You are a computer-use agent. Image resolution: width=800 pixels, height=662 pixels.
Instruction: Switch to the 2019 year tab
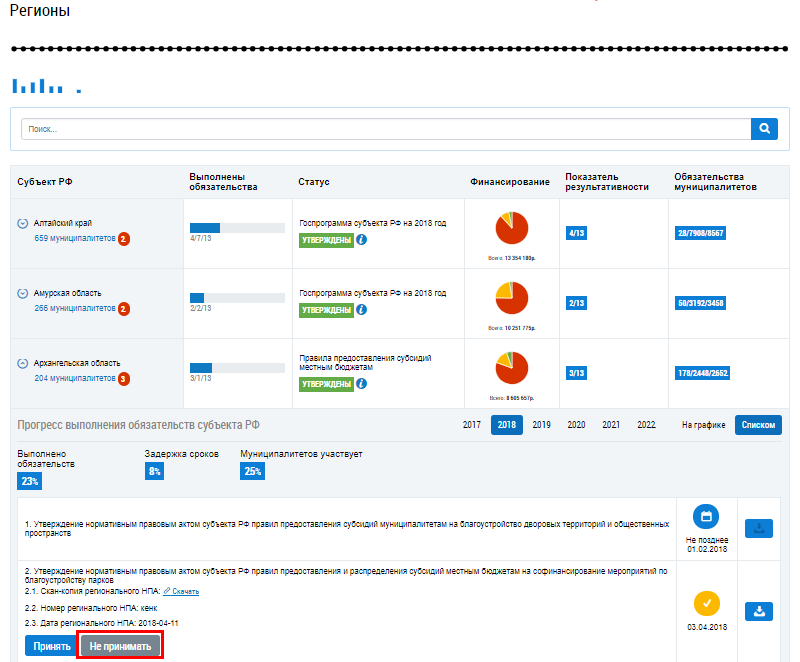coord(541,425)
